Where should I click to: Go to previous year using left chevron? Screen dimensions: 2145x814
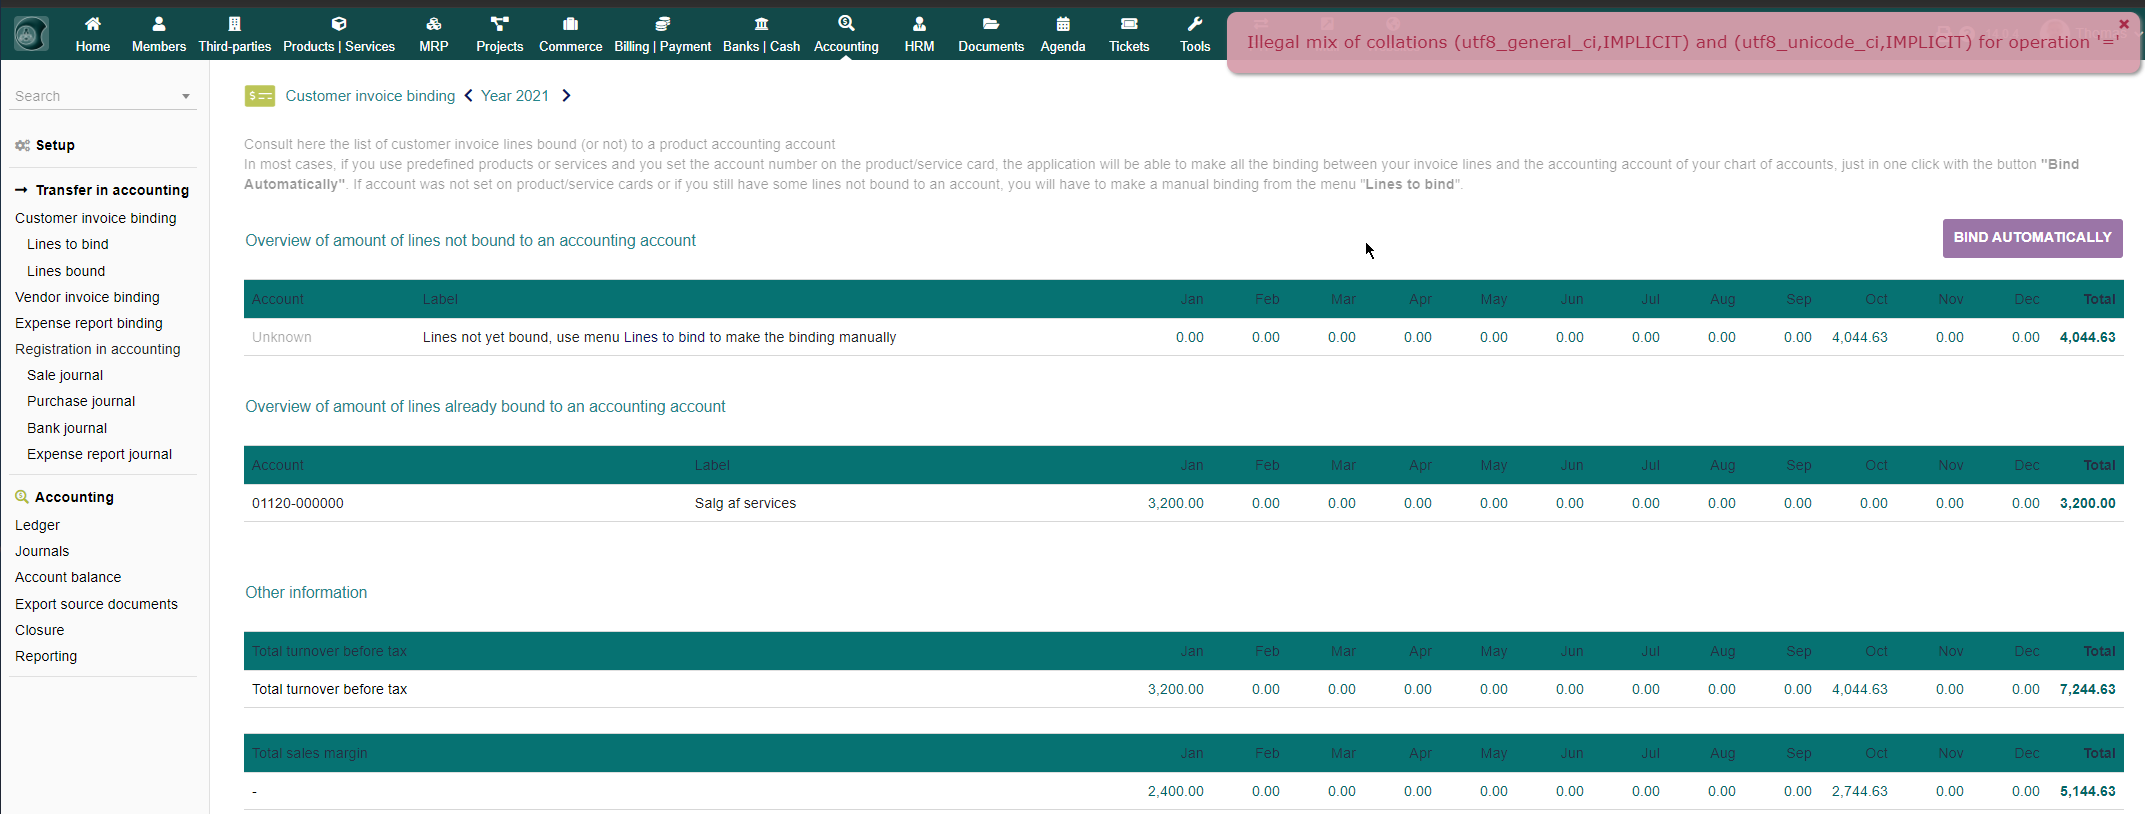coord(468,96)
